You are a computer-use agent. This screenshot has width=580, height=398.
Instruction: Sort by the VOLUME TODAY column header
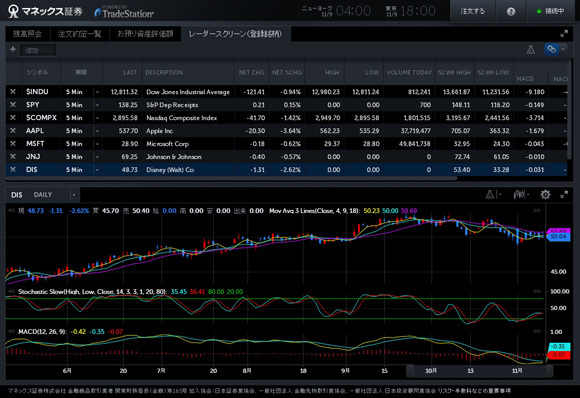pos(409,72)
